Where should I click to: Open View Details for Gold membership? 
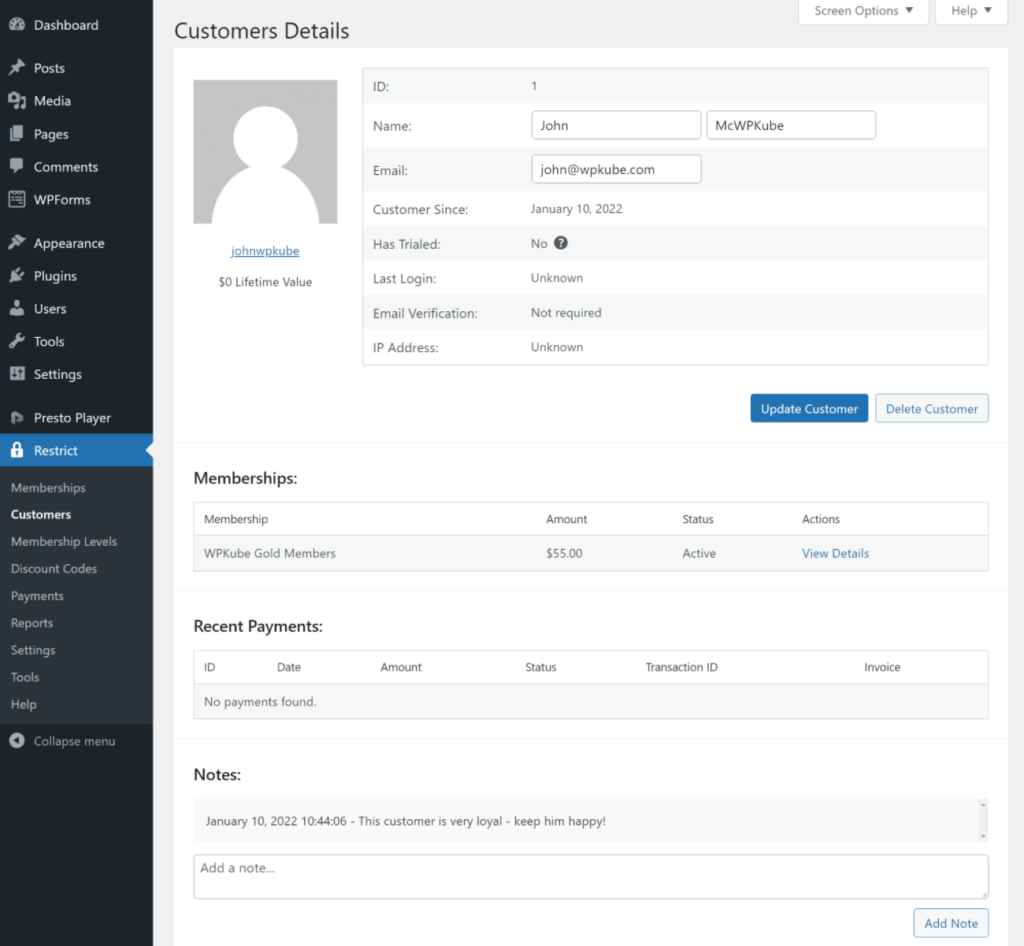(835, 553)
